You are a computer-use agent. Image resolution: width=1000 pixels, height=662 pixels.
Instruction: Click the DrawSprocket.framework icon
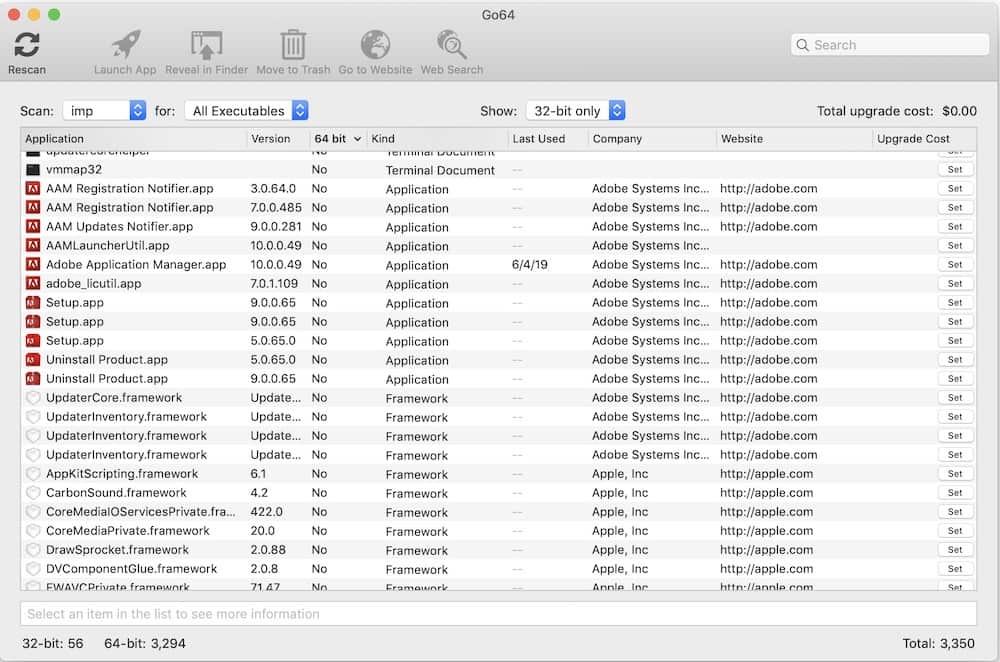click(x=33, y=550)
